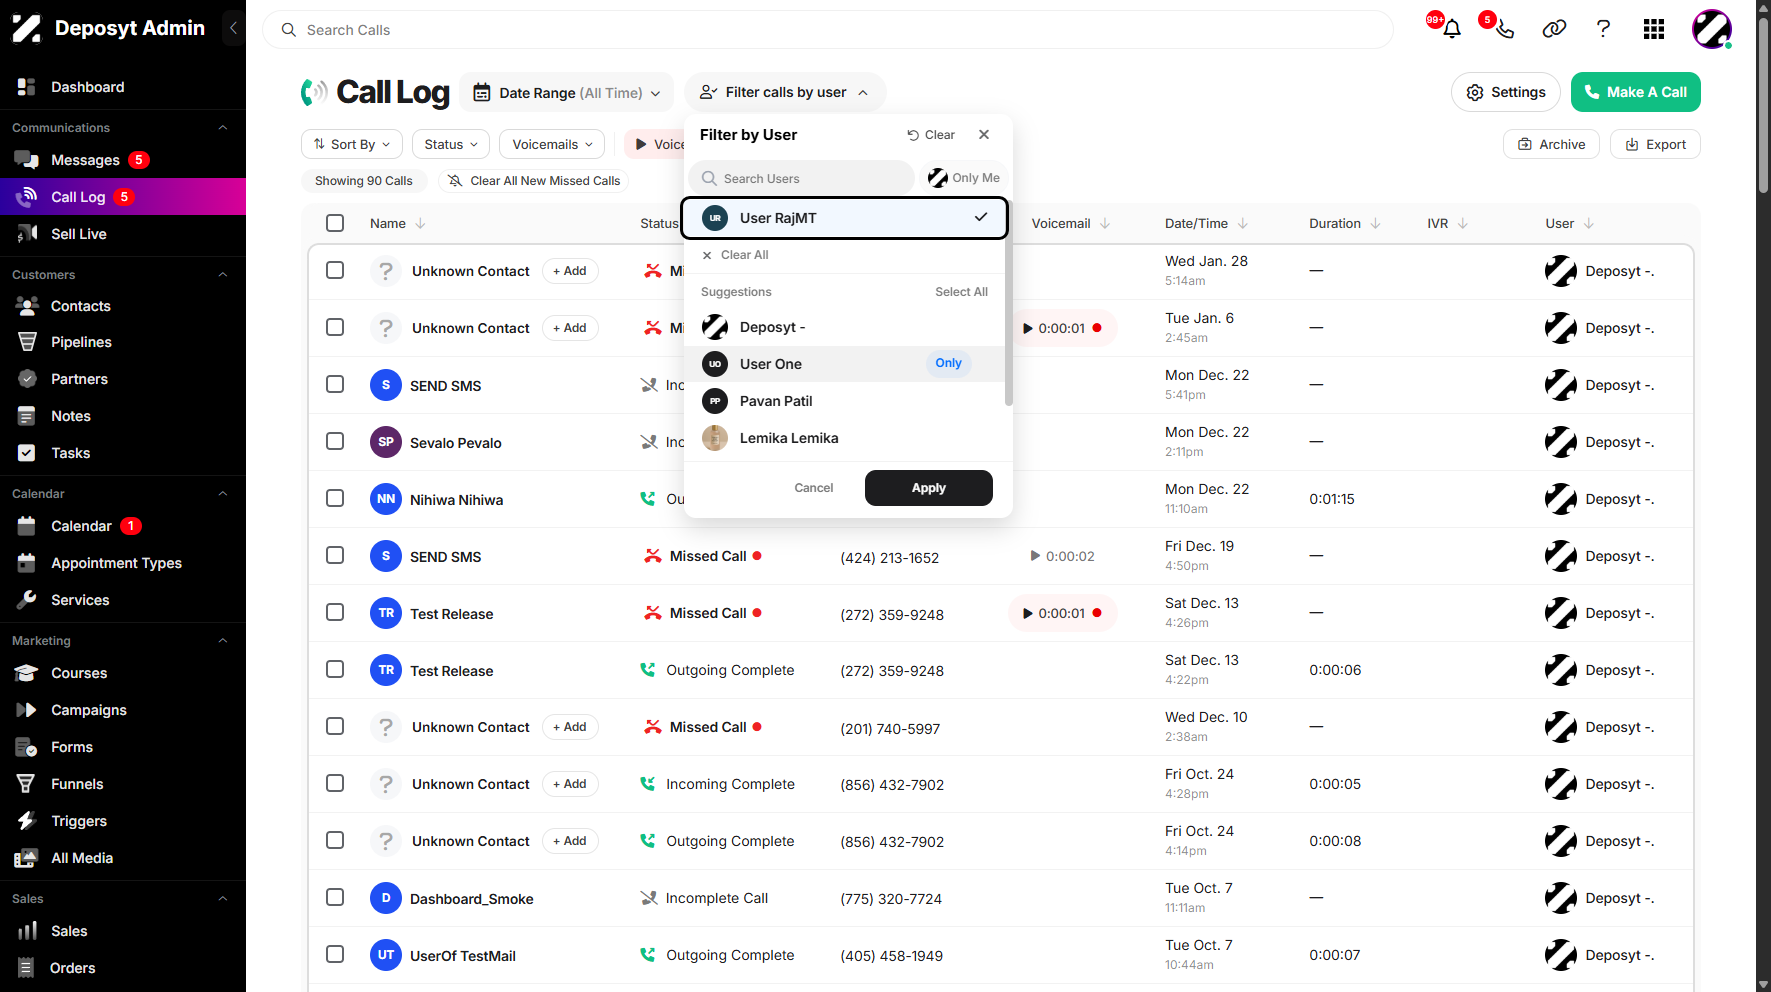This screenshot has height=992, width=1771.
Task: Open Pipelines in the sidebar
Action: [x=81, y=342]
